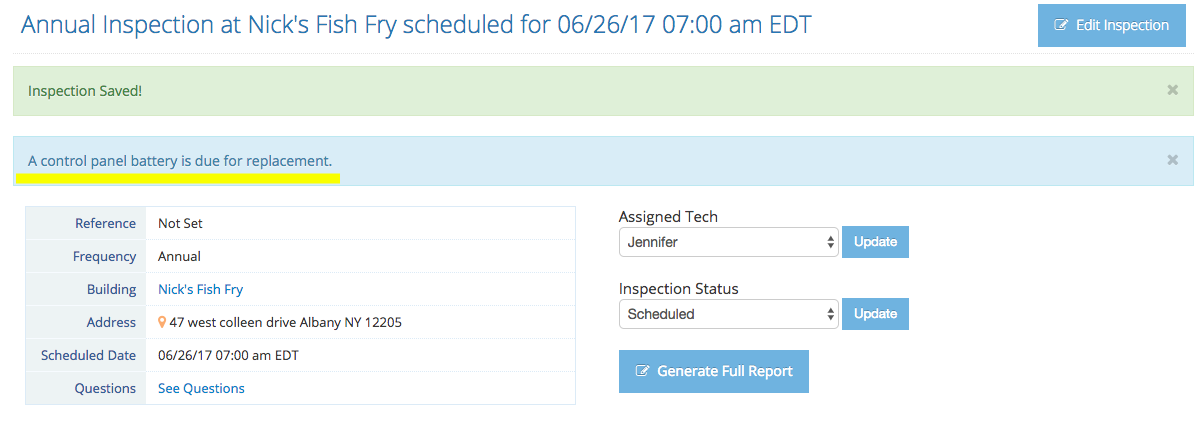This screenshot has width=1200, height=430.
Task: Click the battery replacement alert message text
Action: [180, 161]
